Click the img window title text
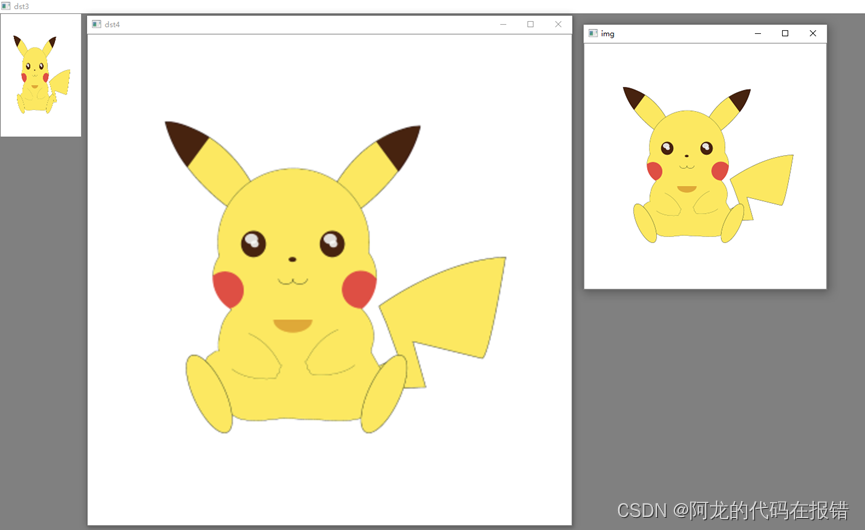The width and height of the screenshot is (865, 530). tap(607, 34)
